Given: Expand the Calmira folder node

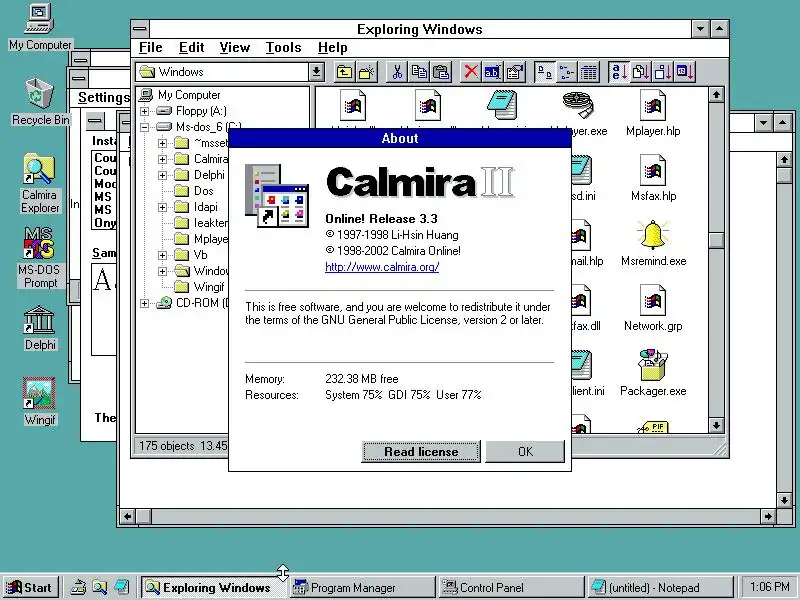Looking at the screenshot, I should coord(162,159).
